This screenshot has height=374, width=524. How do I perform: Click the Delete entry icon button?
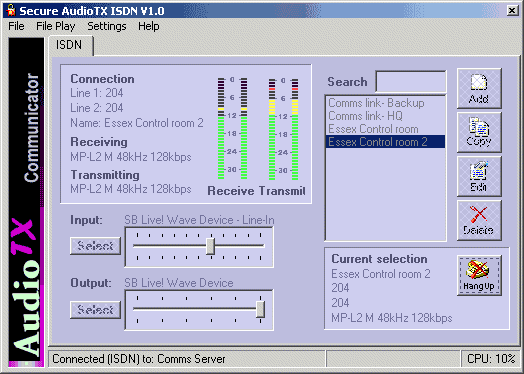479,220
